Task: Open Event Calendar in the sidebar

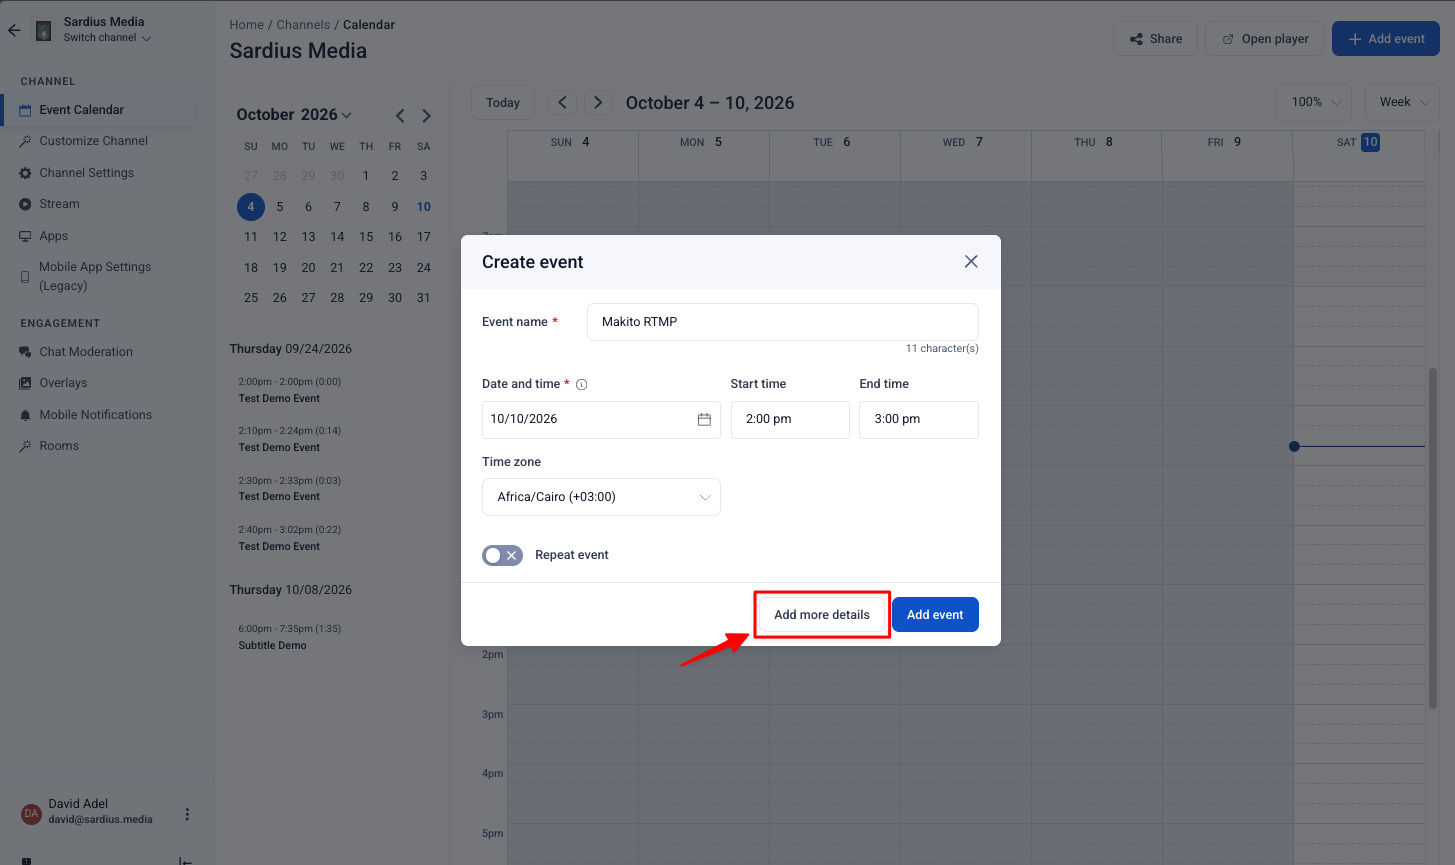Action: [x=99, y=110]
